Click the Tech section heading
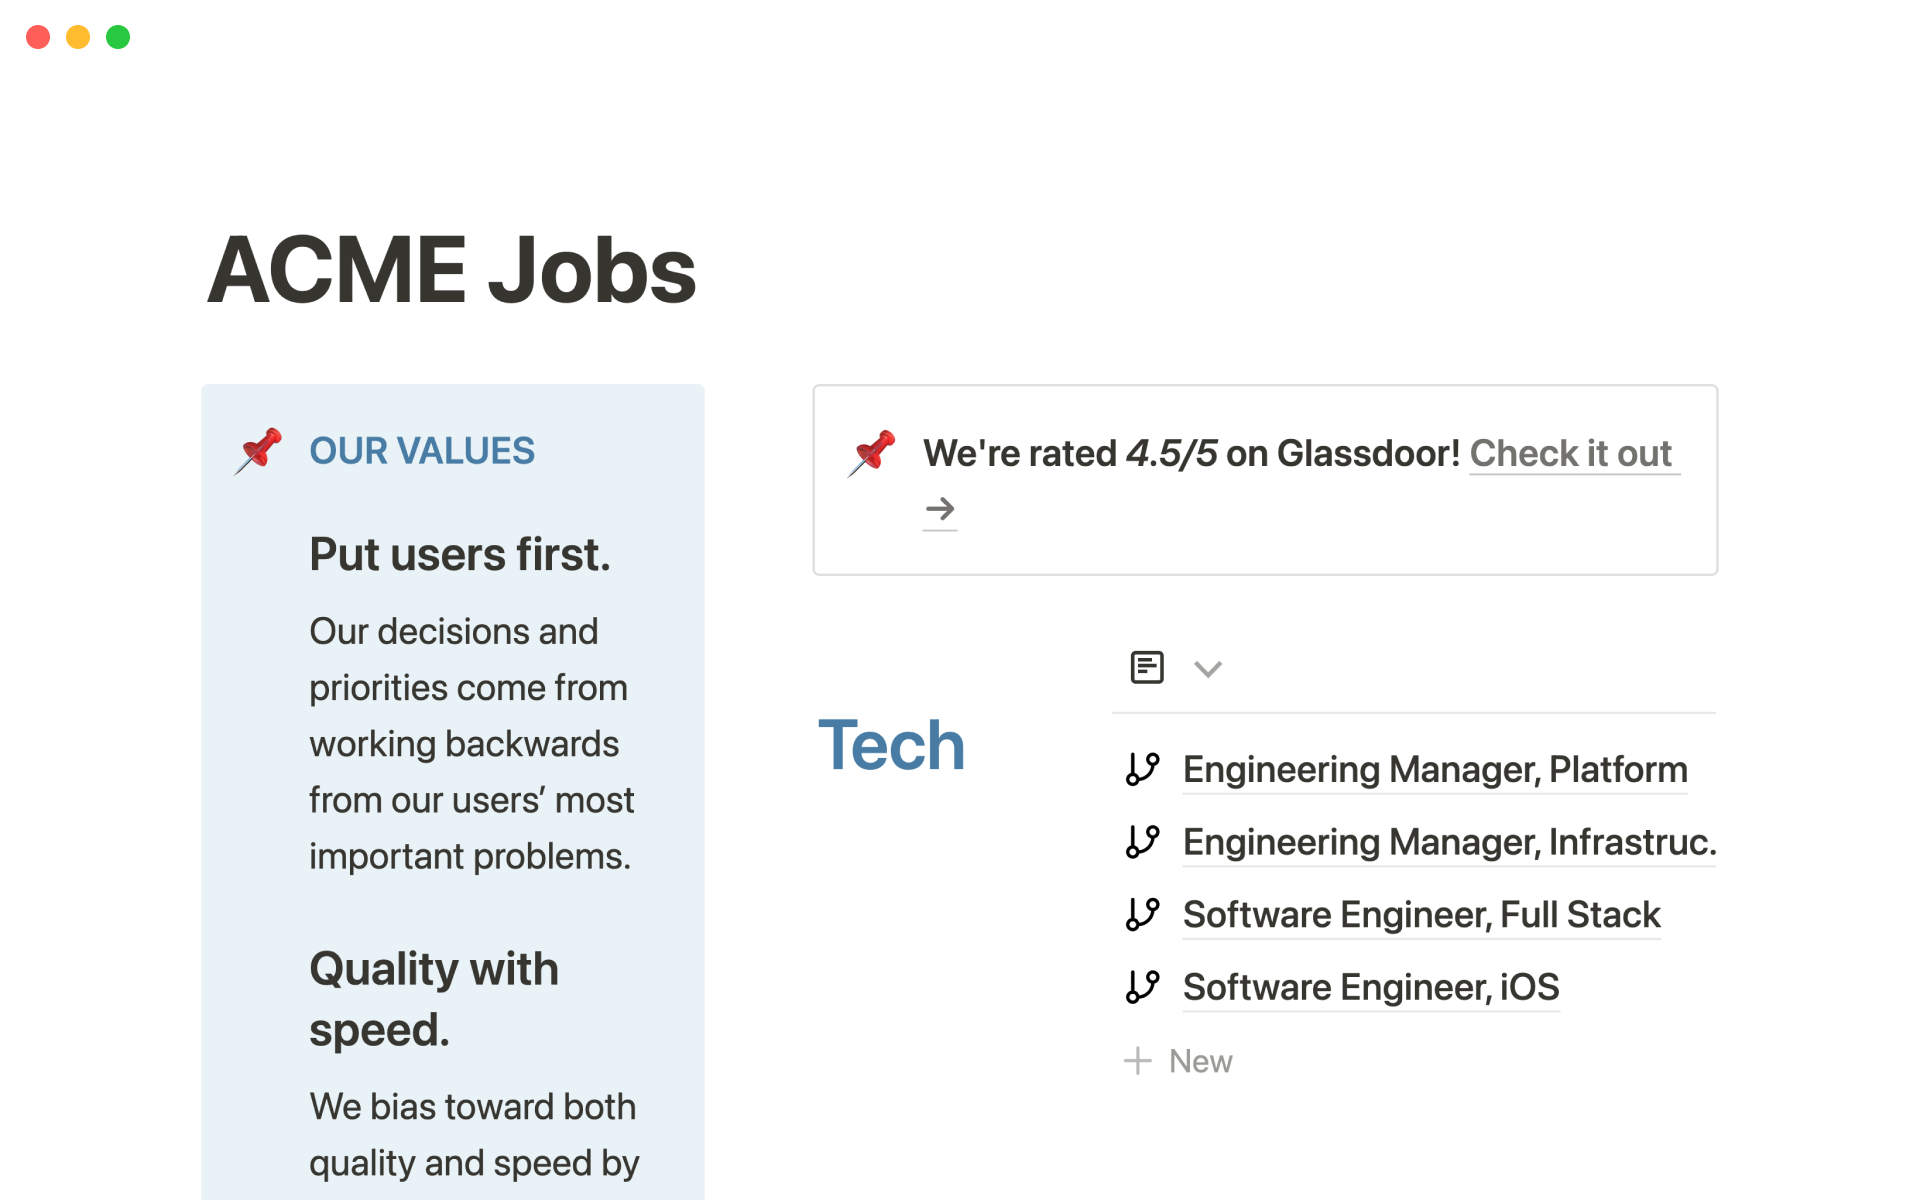This screenshot has height=1200, width=1920. pos(891,745)
